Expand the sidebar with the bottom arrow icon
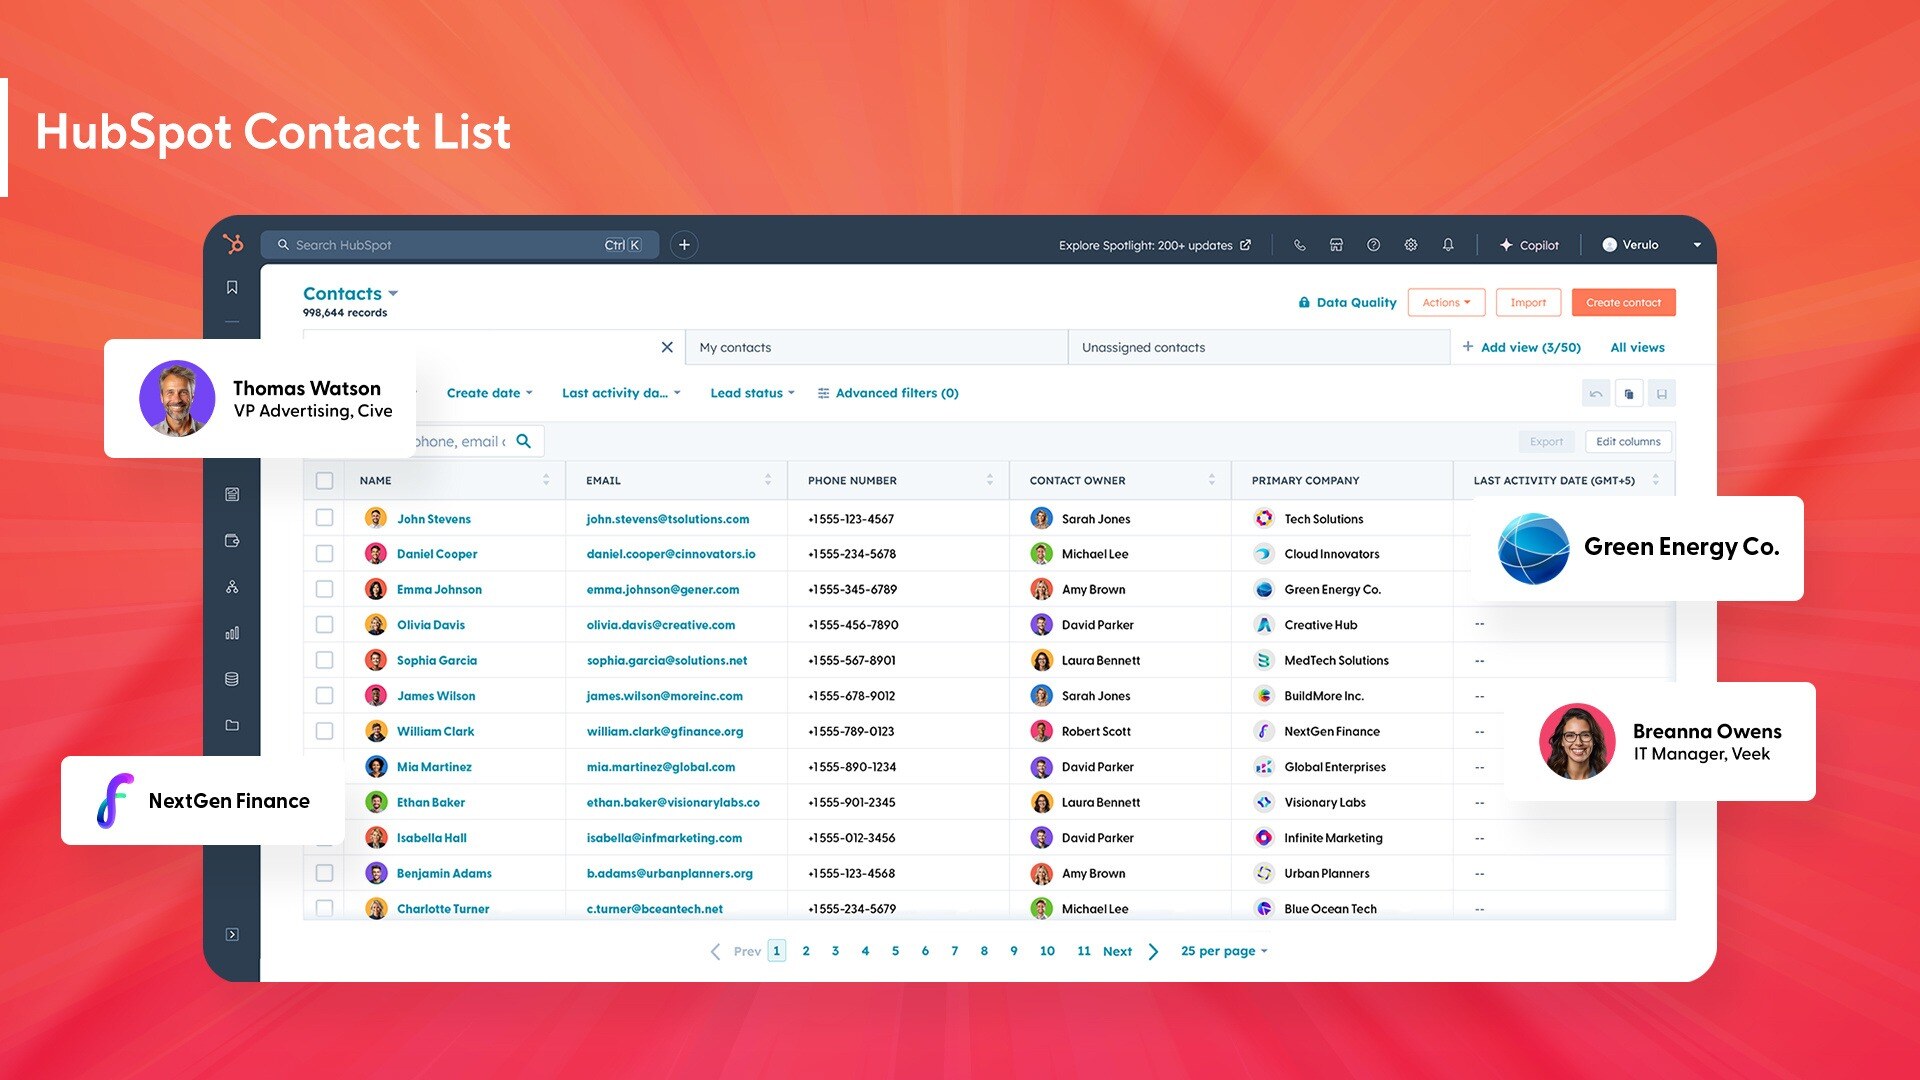Screen dimensions: 1920x1080 point(232,935)
